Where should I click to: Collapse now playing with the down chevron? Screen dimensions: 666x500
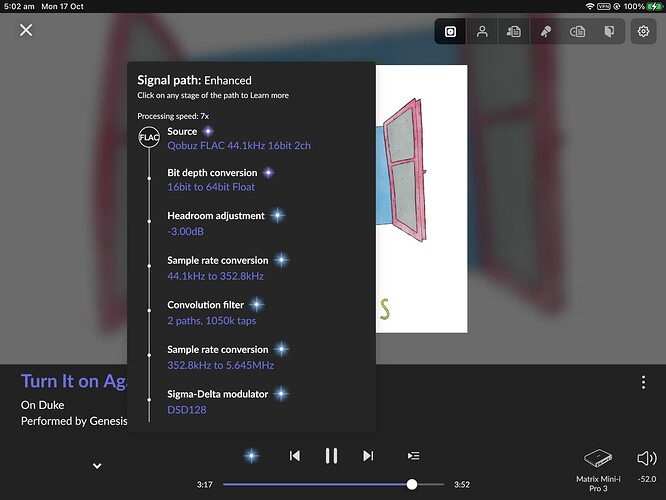click(97, 466)
